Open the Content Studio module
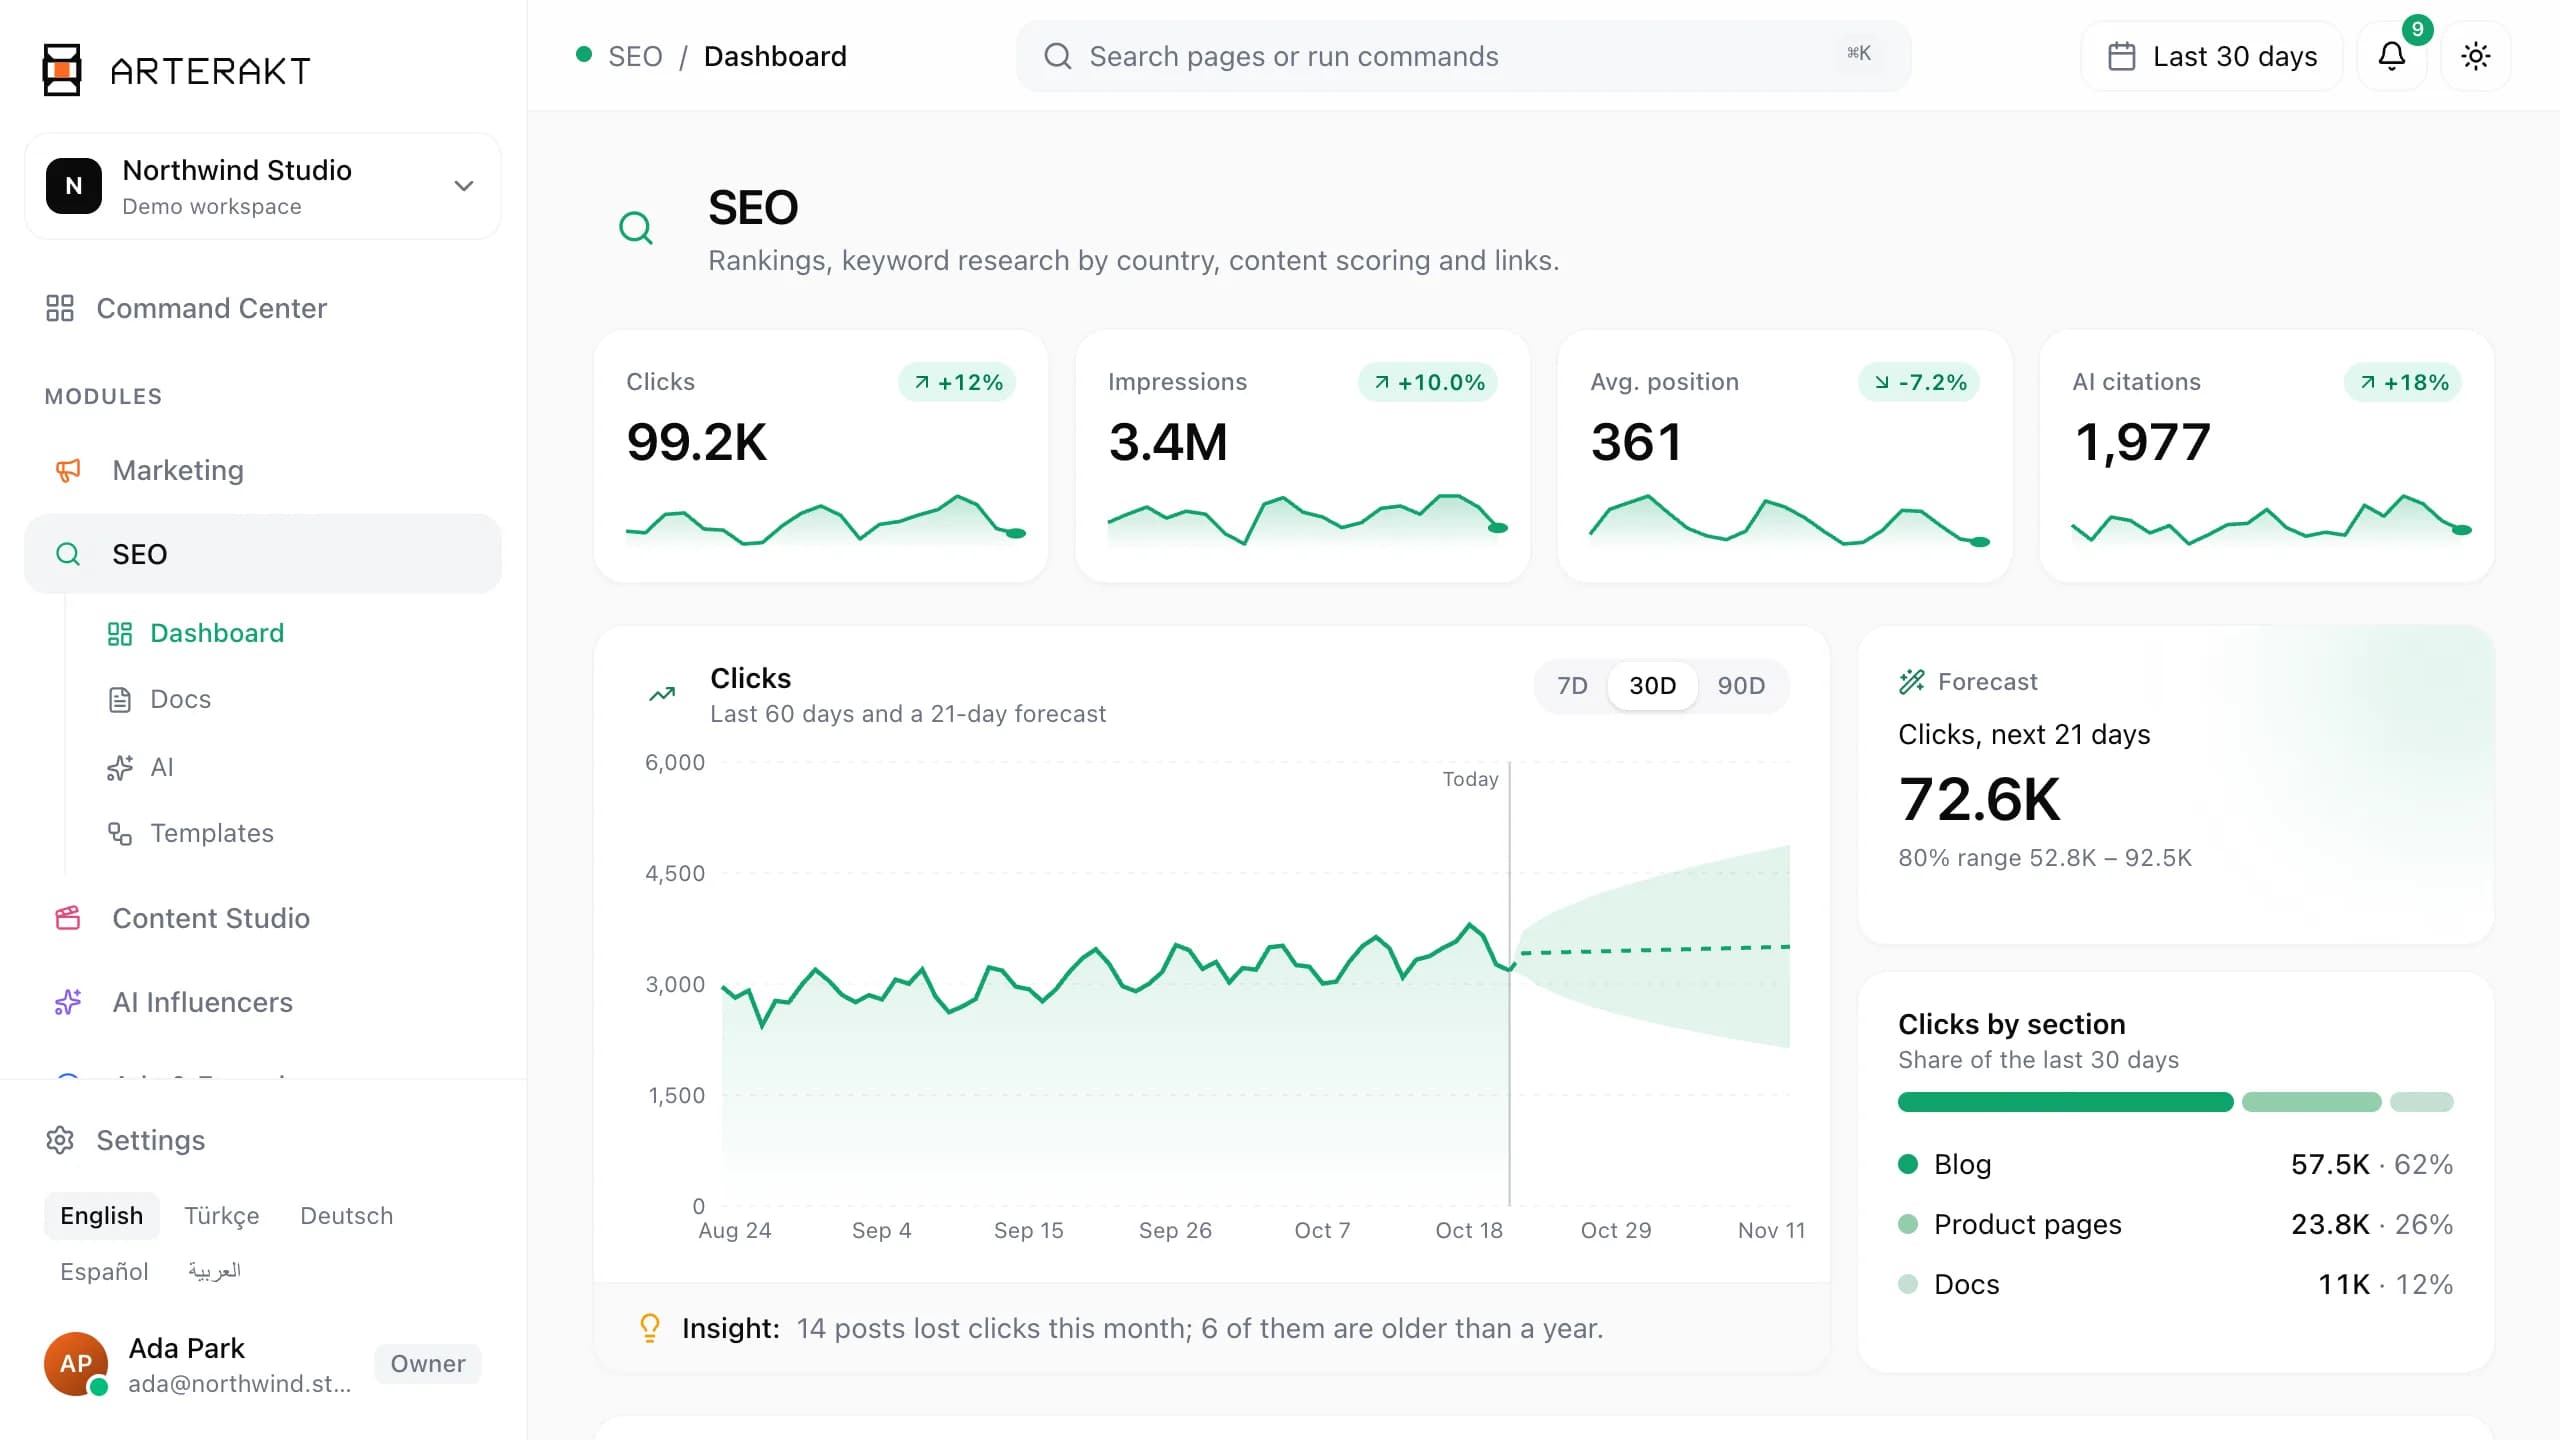 pos(263,918)
